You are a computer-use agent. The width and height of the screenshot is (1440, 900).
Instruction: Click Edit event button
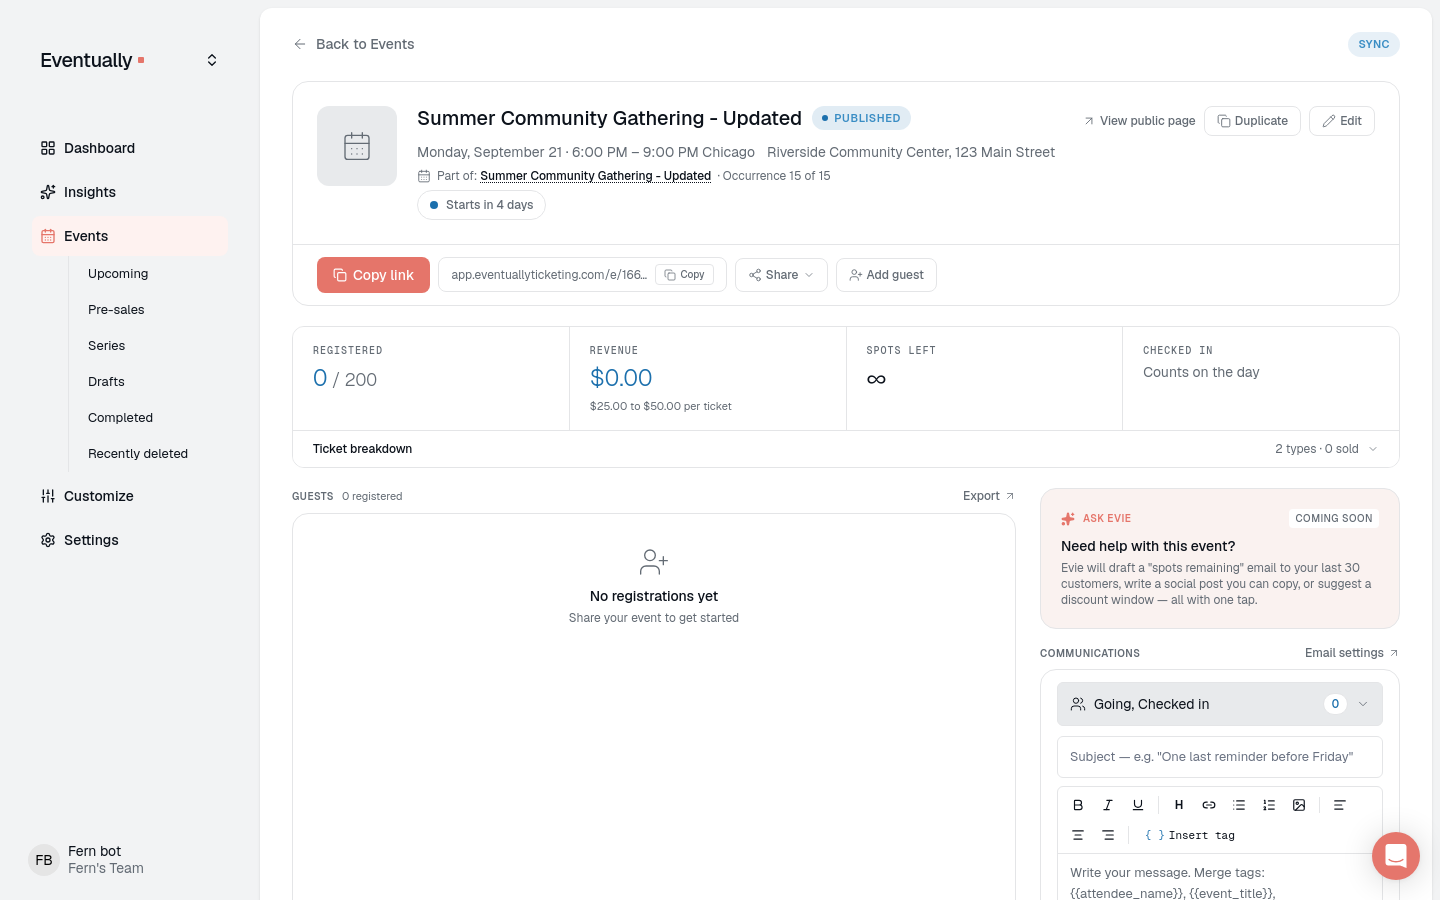(x=1342, y=121)
